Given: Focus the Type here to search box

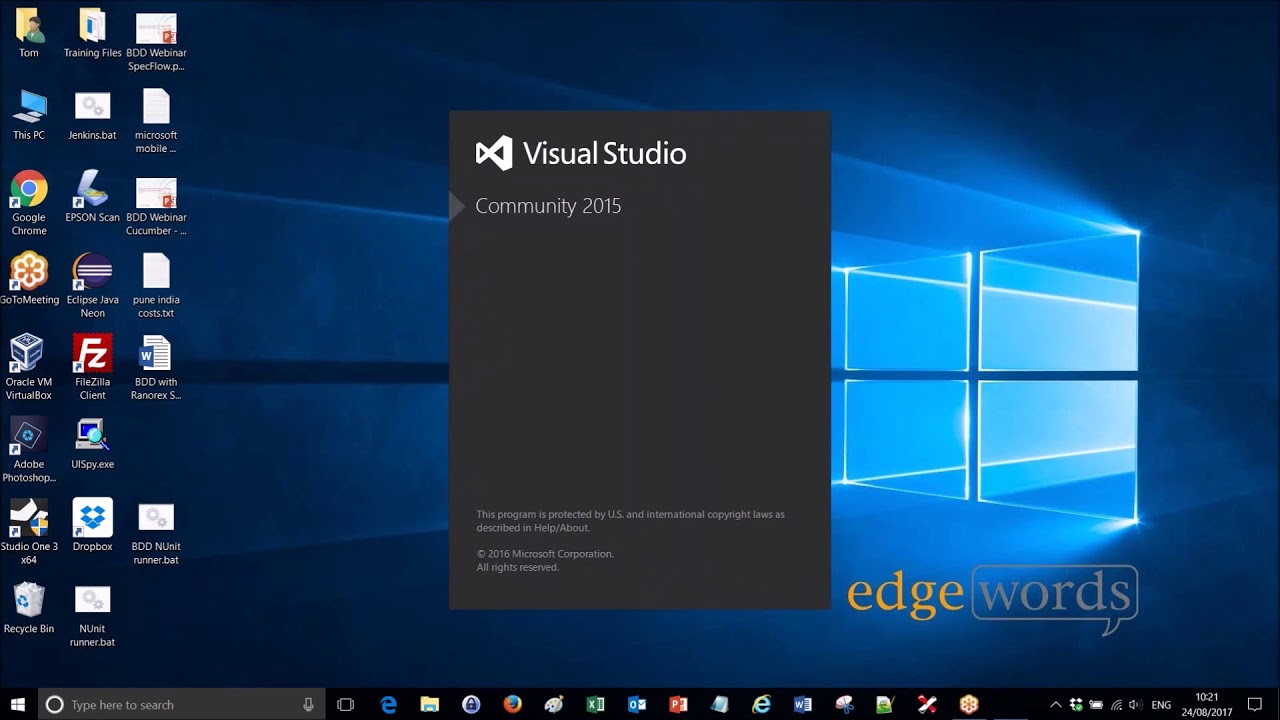Looking at the screenshot, I should tap(181, 704).
